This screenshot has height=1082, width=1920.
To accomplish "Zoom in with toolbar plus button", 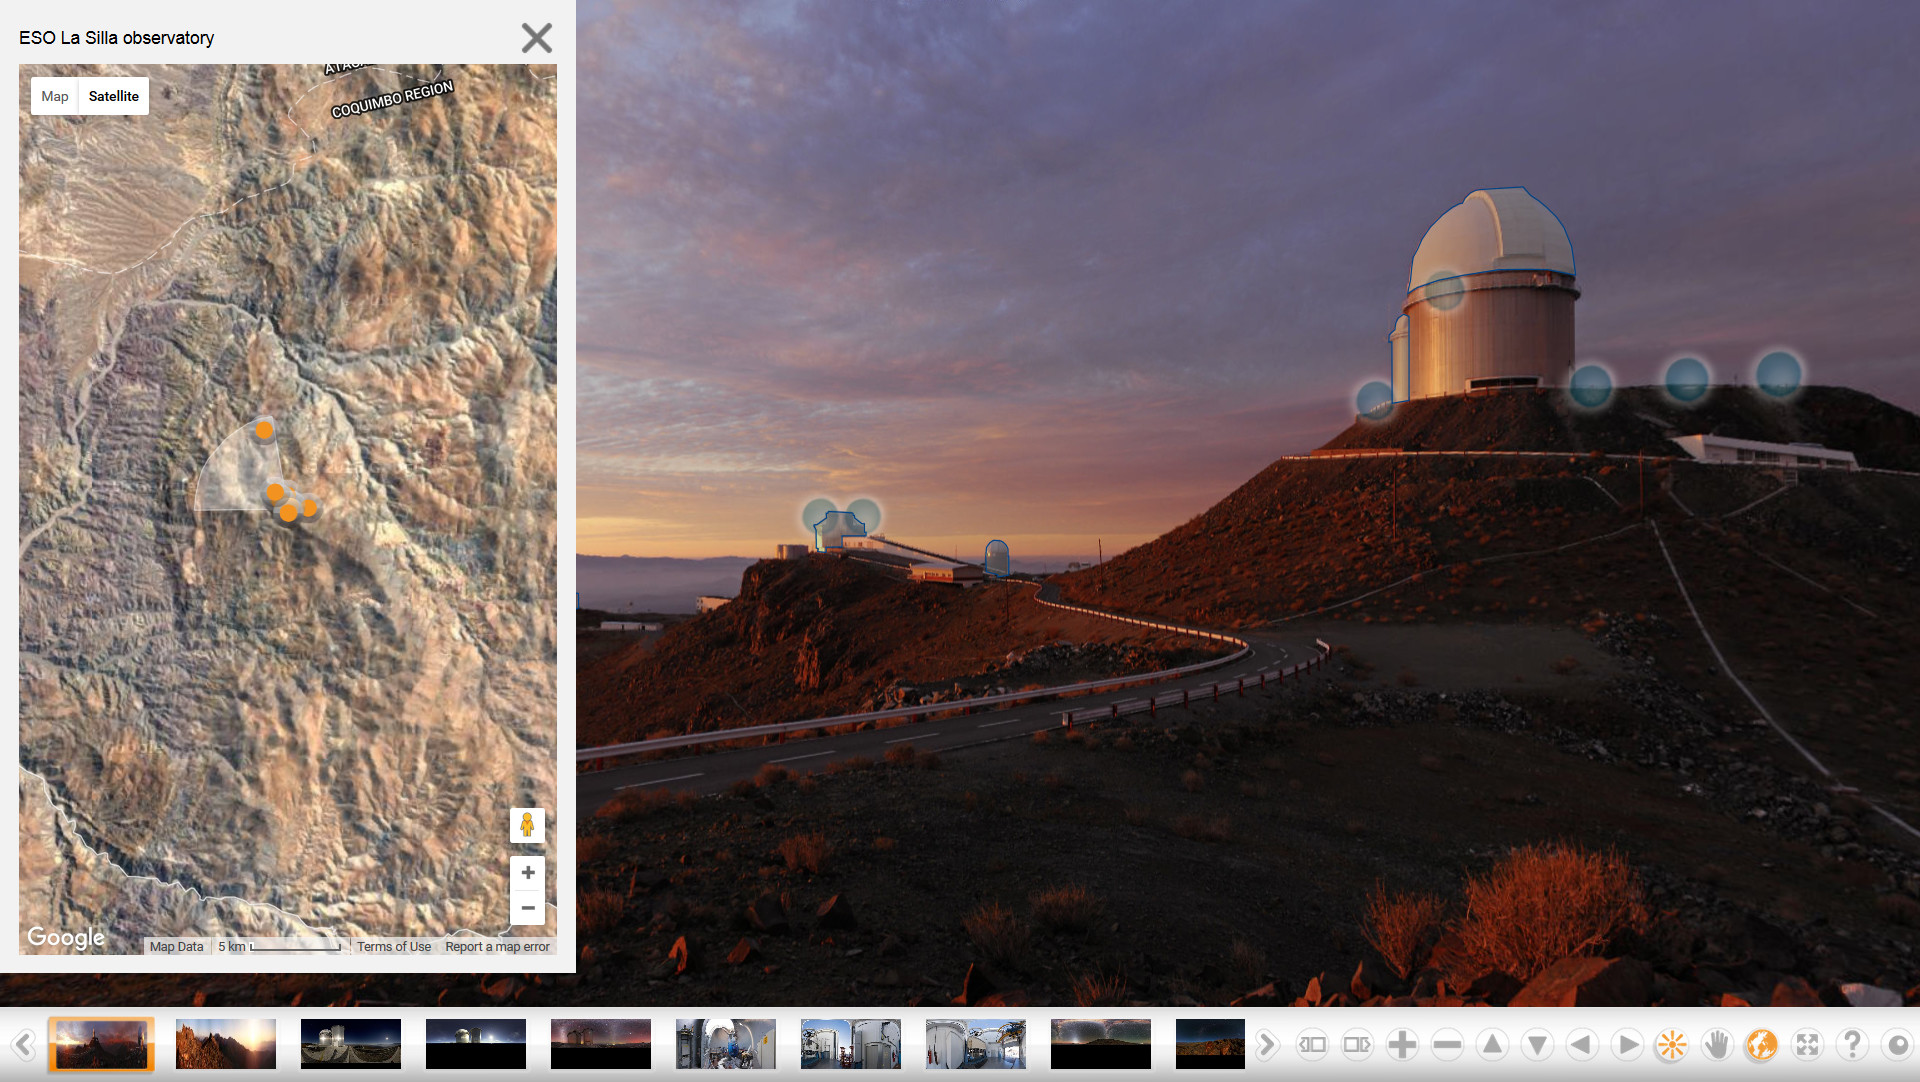I will pos(1402,1045).
